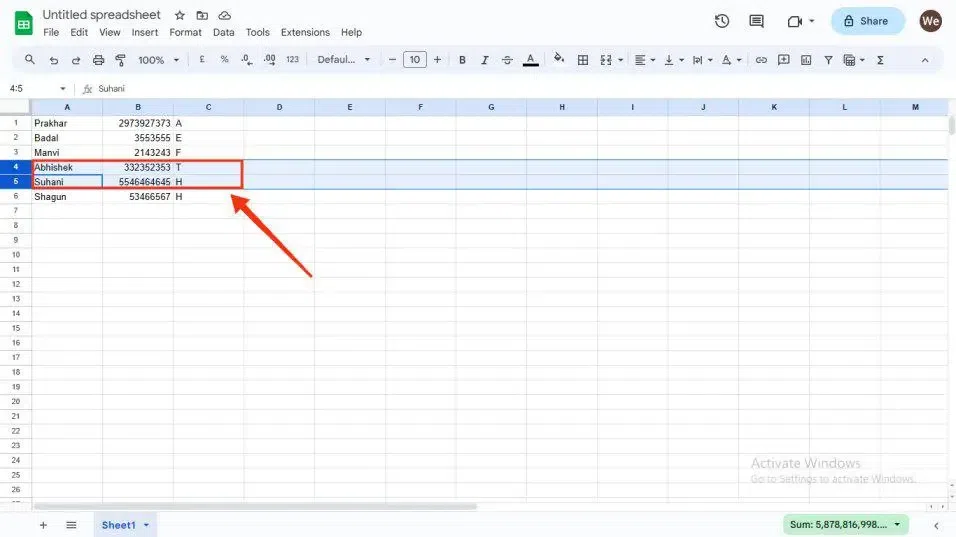Click the borders grid icon
Viewport: 956px width, 537px height.
pos(583,60)
